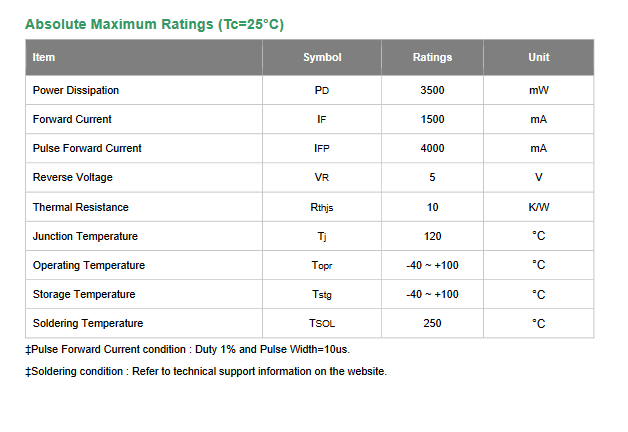Click the Storage Temperature range value
The width and height of the screenshot is (628, 432).
pos(432,294)
